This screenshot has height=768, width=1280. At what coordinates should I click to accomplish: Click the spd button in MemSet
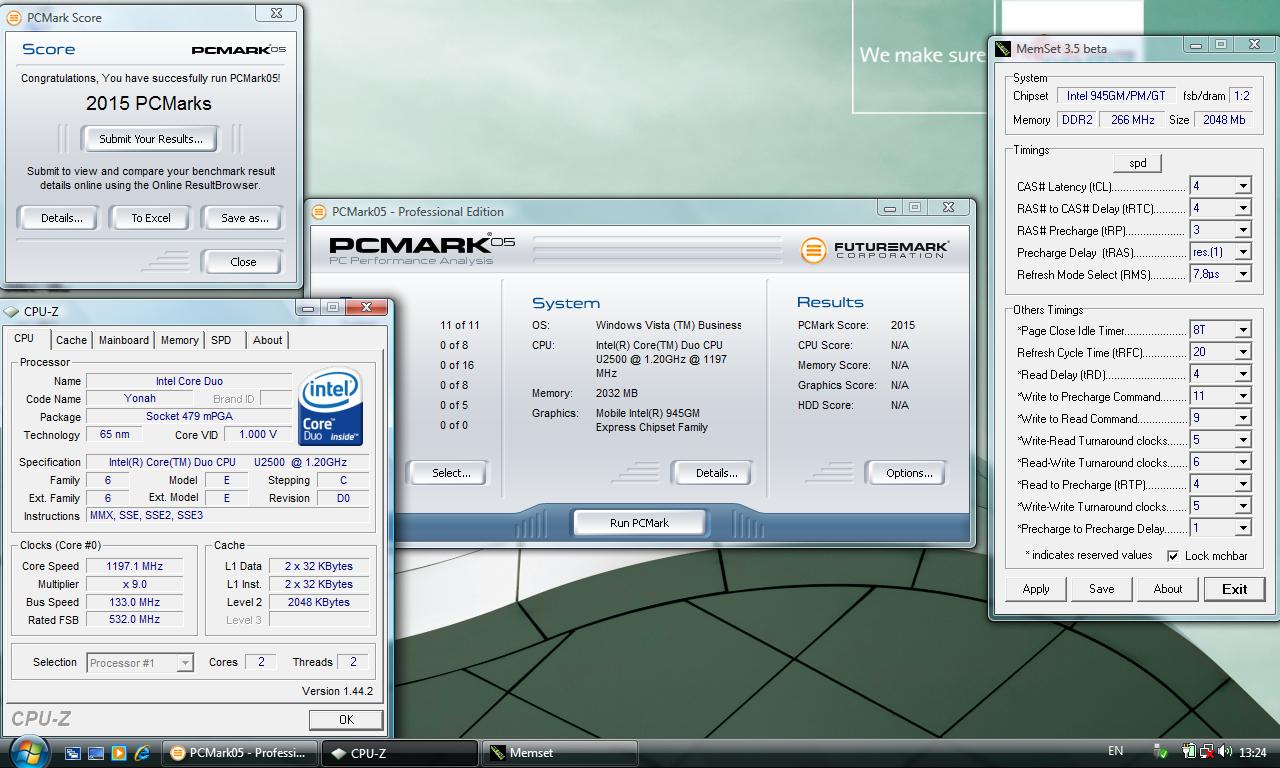coord(1138,163)
